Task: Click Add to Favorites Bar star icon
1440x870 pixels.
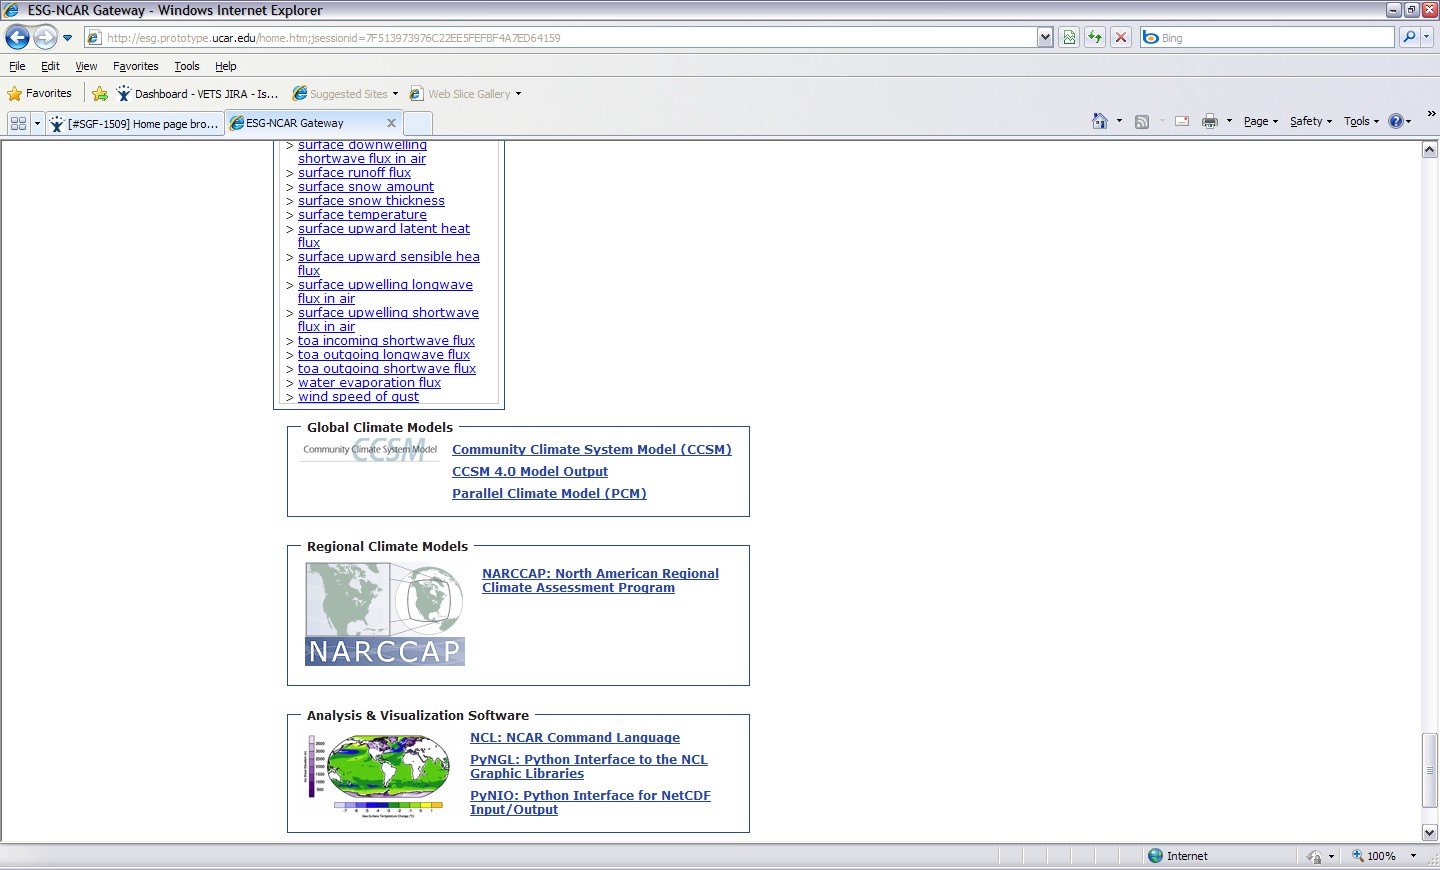Action: click(100, 94)
